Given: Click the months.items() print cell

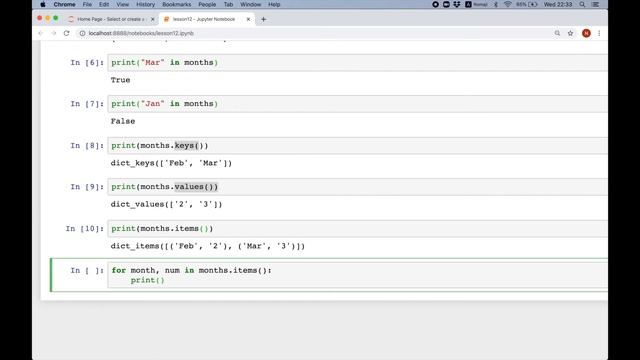Looking at the screenshot, I should (358, 229).
